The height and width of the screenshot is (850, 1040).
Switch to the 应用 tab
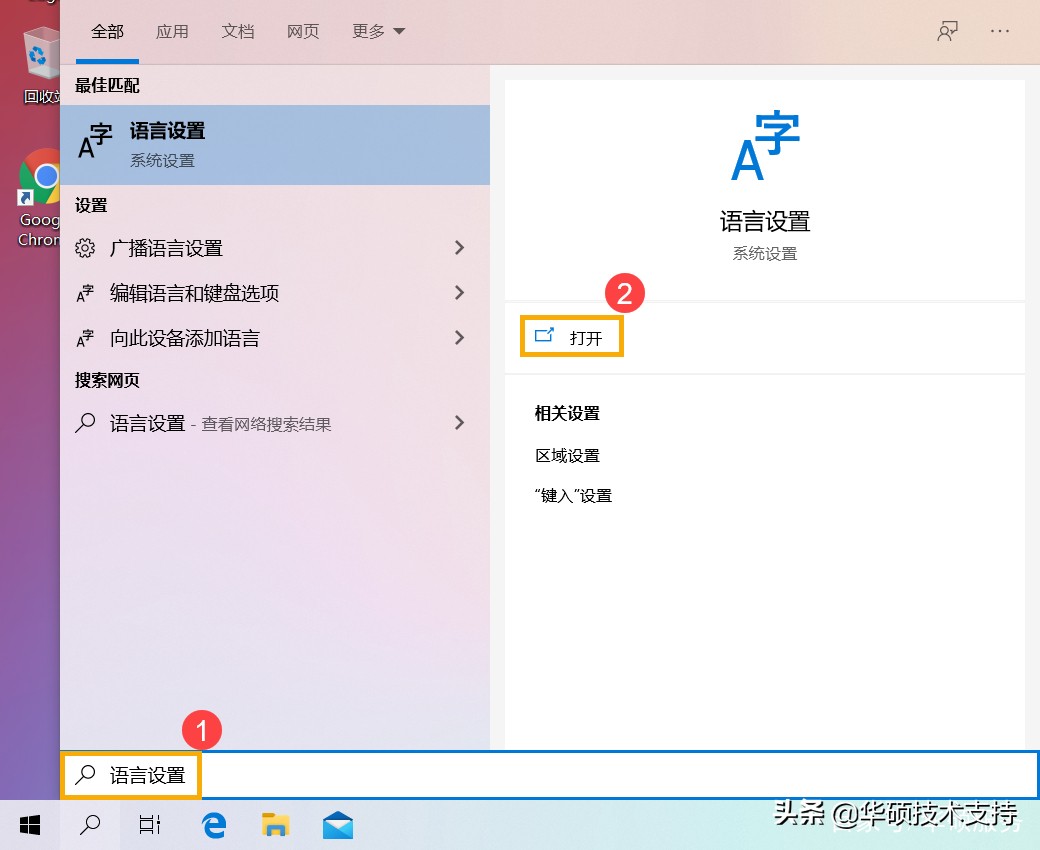172,31
